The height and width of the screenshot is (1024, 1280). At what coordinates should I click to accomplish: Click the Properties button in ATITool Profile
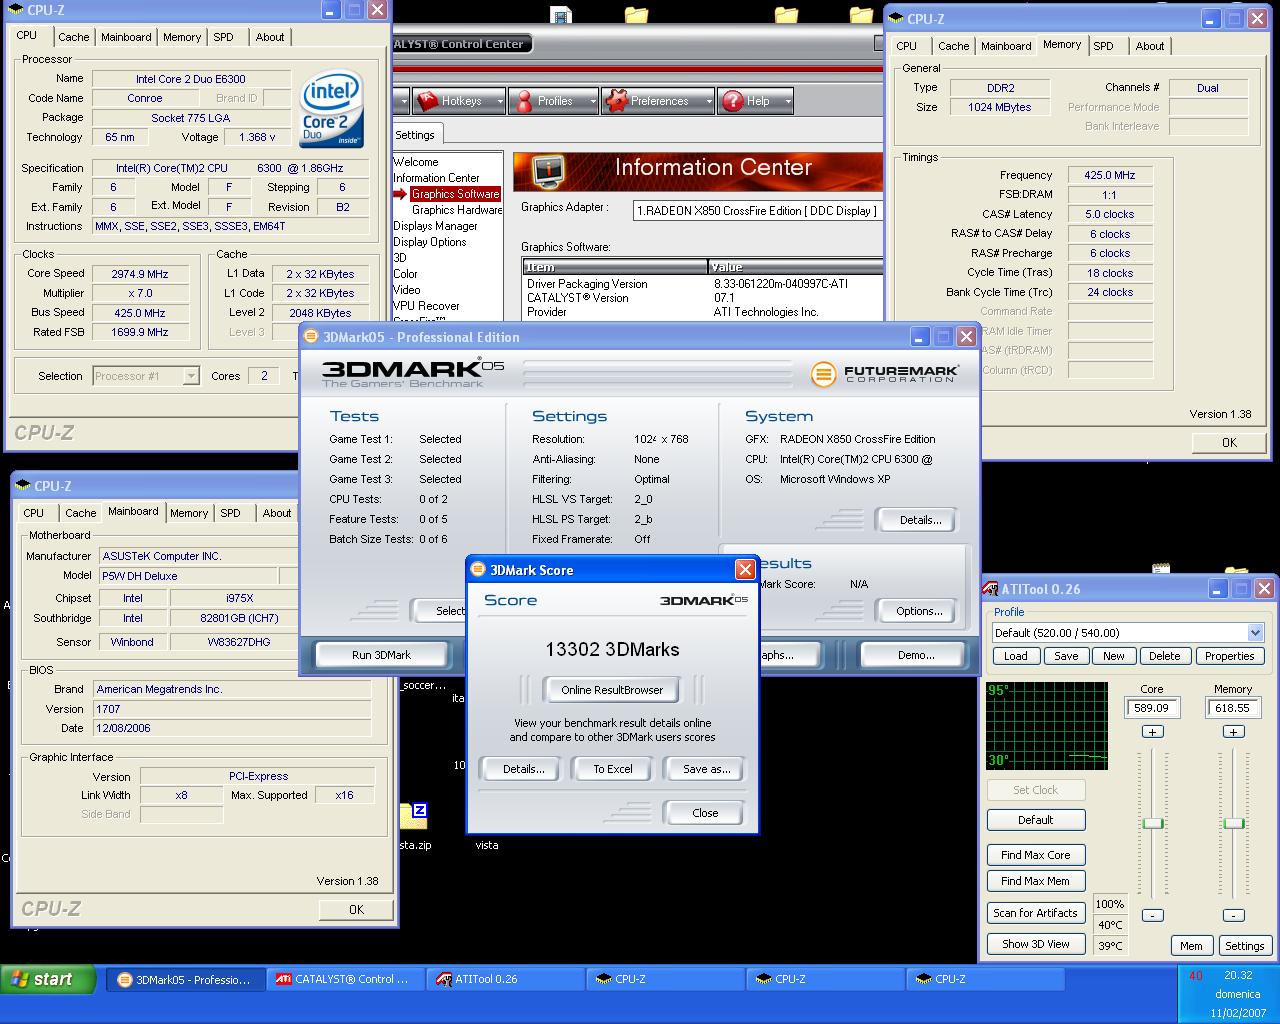coord(1229,656)
